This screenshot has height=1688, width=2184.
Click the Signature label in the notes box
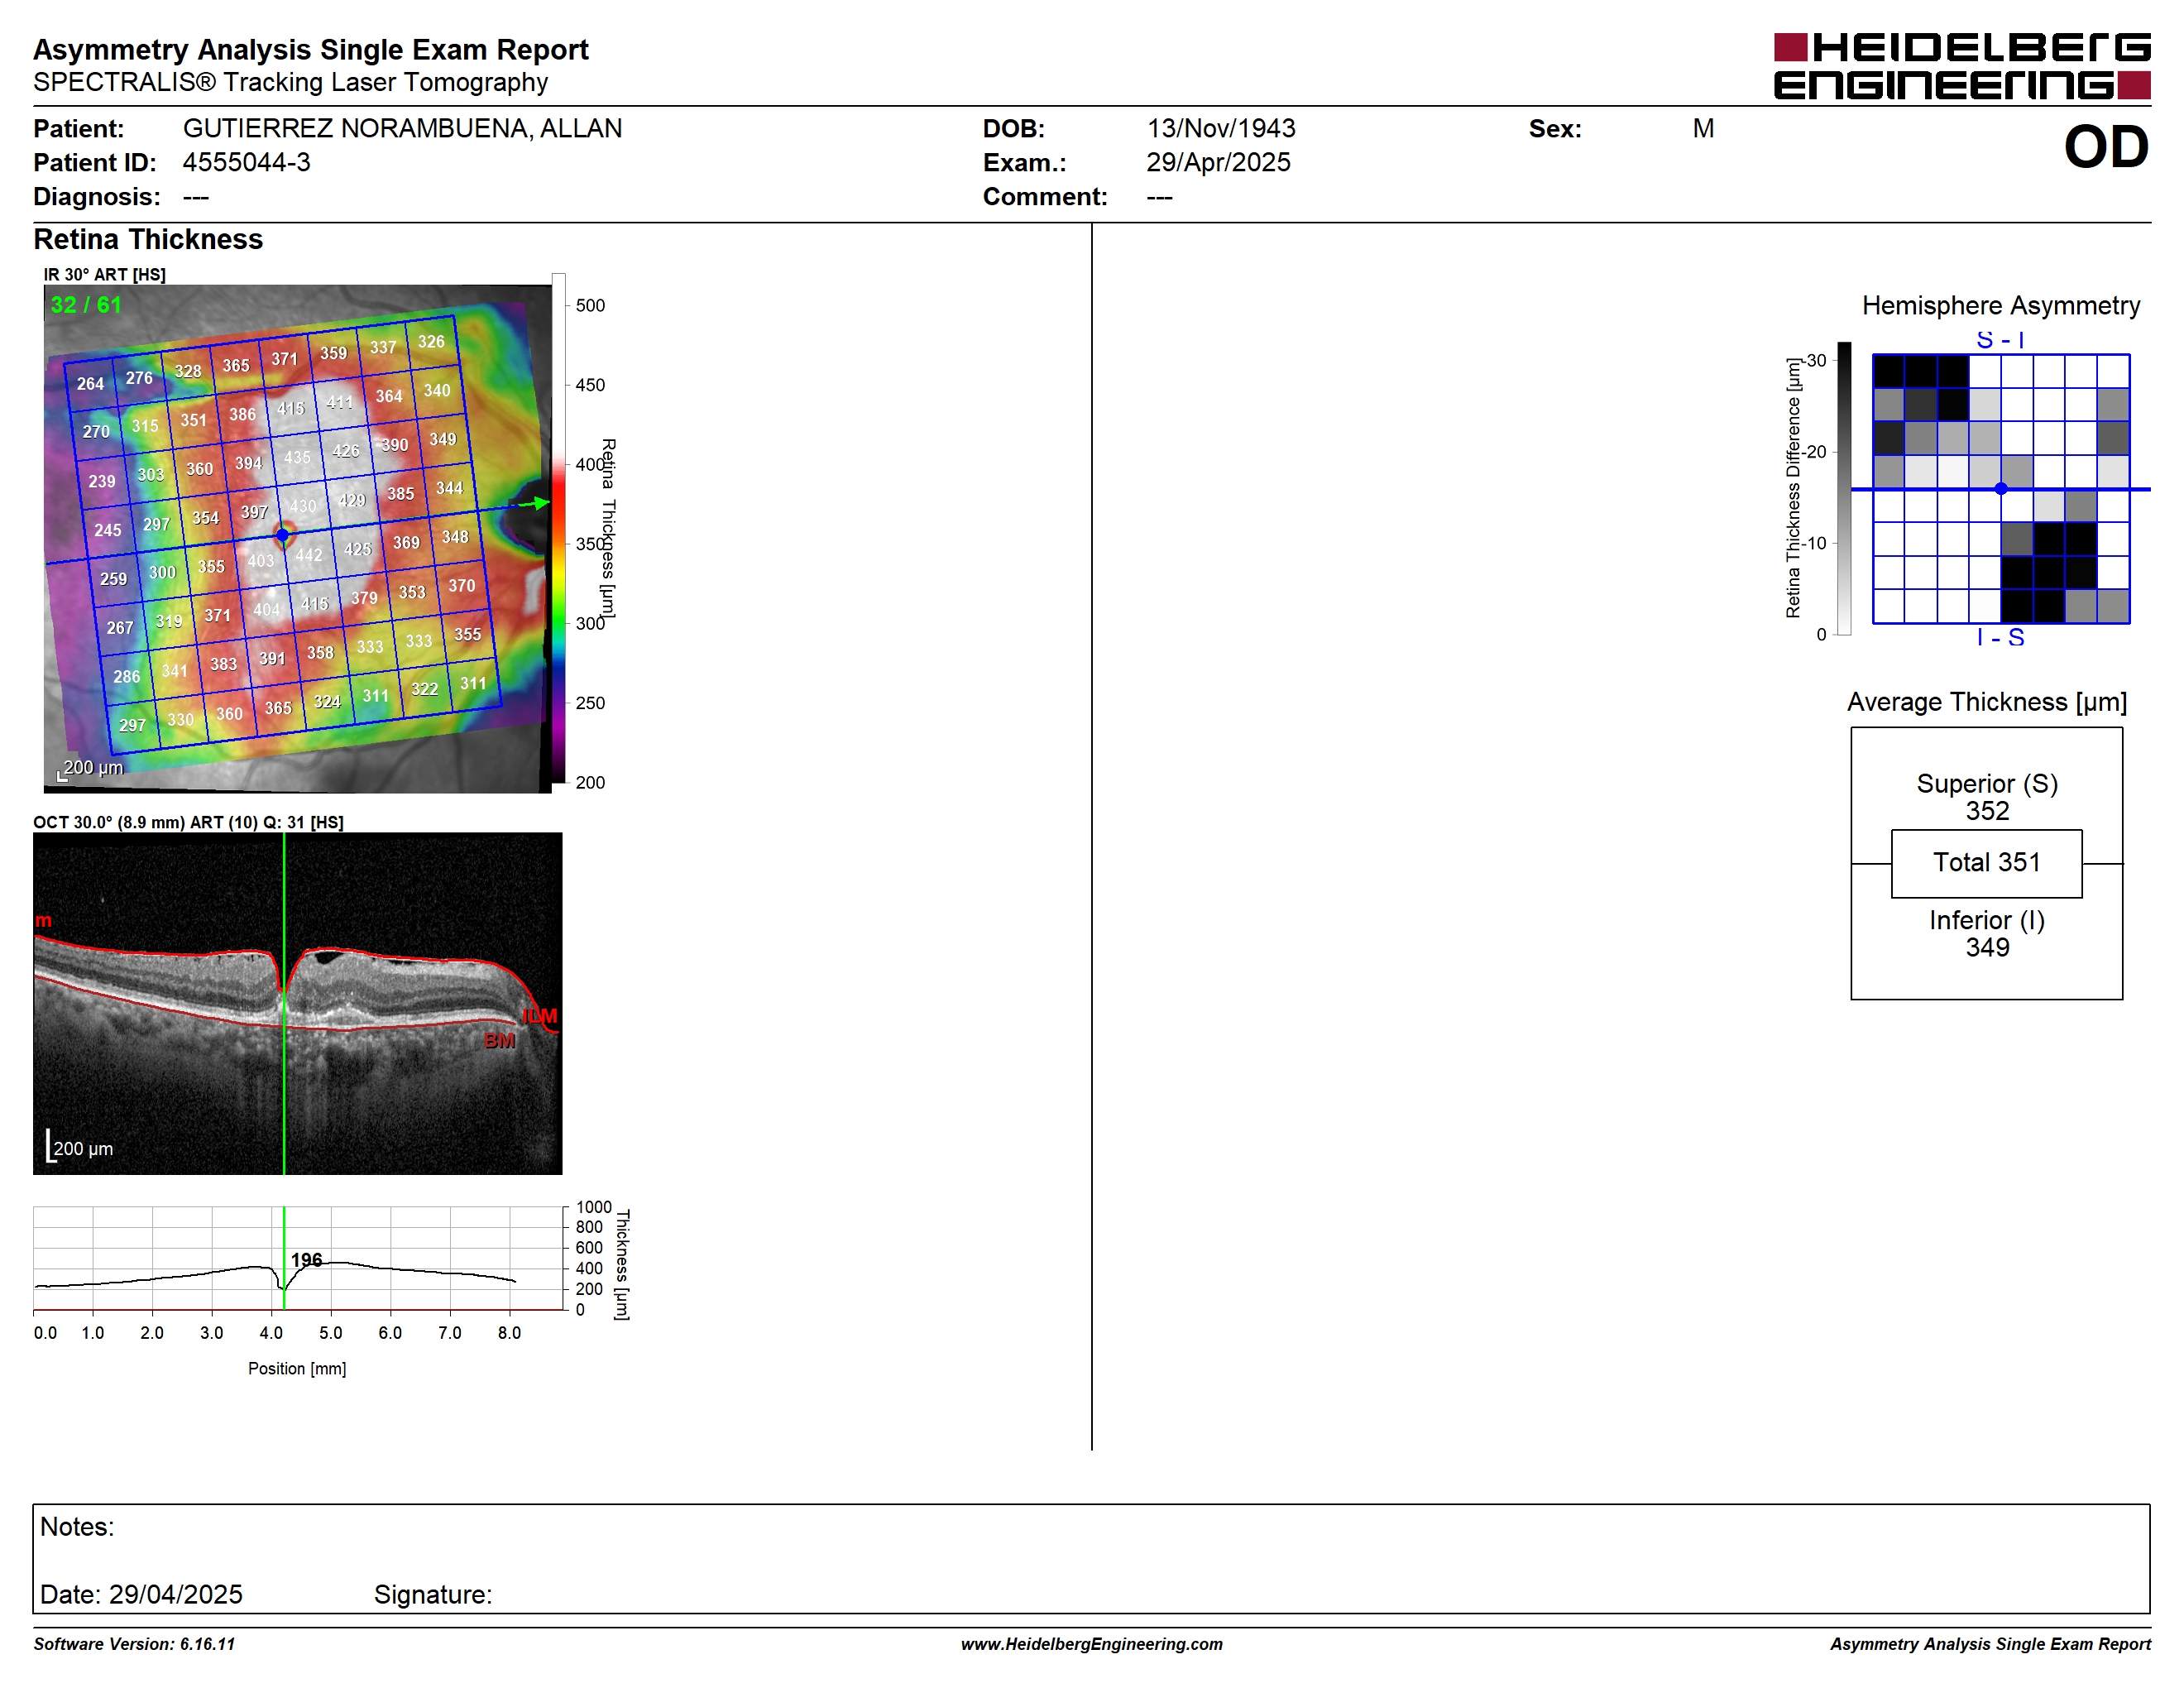[433, 1594]
